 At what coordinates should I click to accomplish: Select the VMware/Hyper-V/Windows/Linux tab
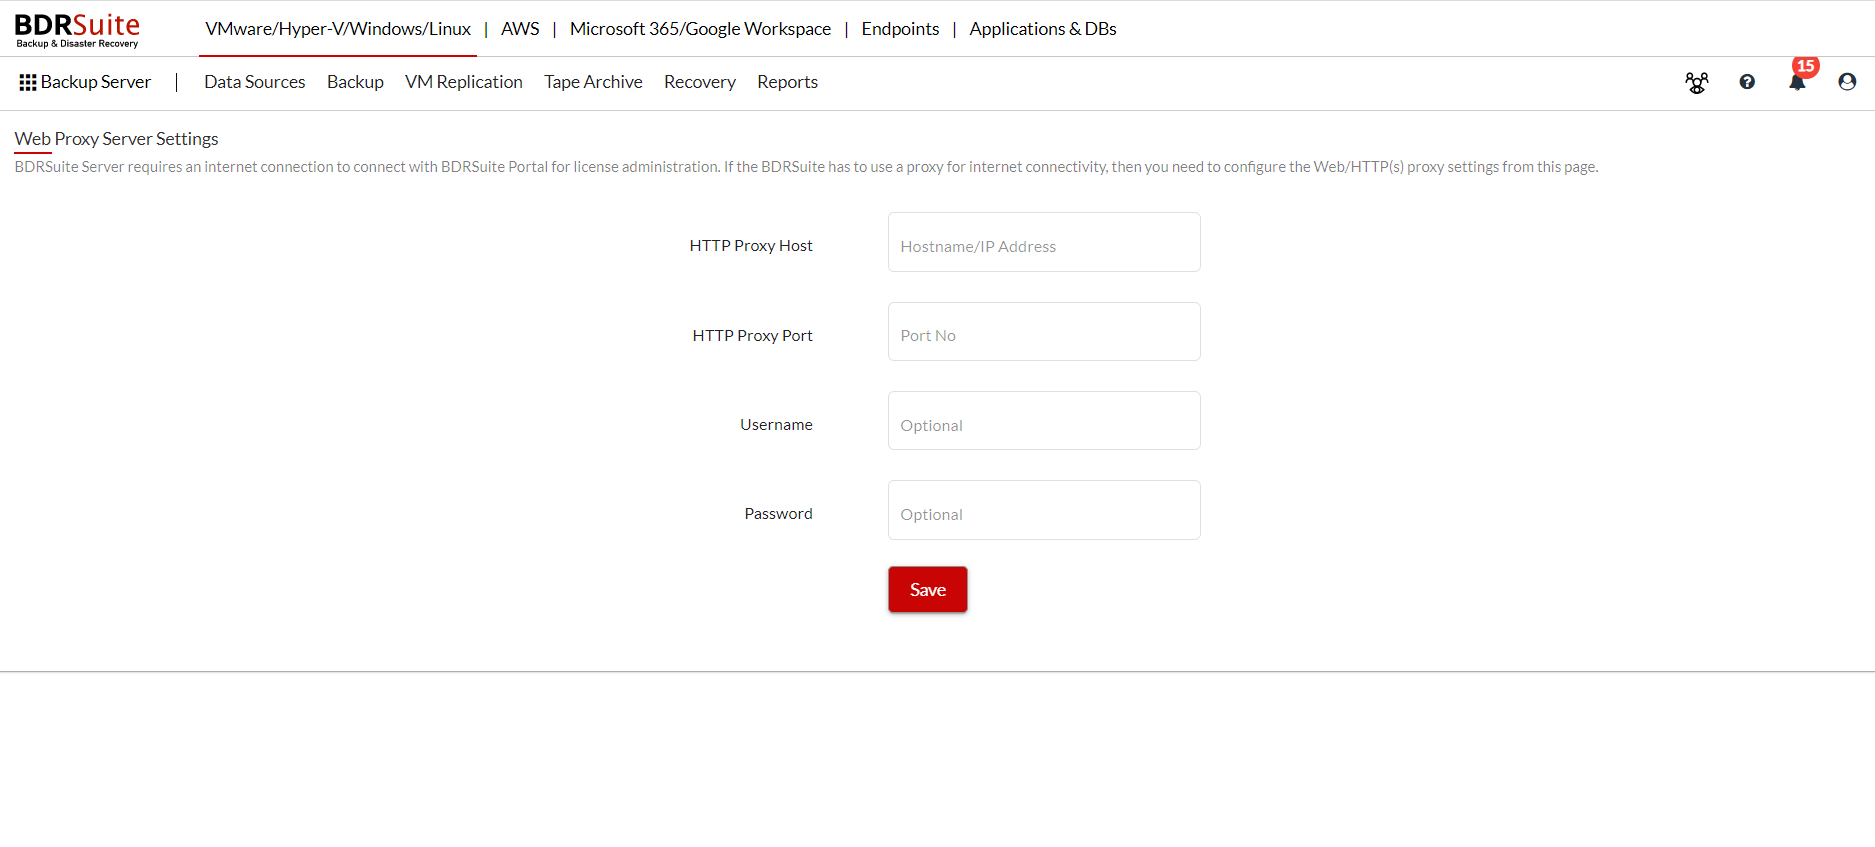pyautogui.click(x=338, y=29)
